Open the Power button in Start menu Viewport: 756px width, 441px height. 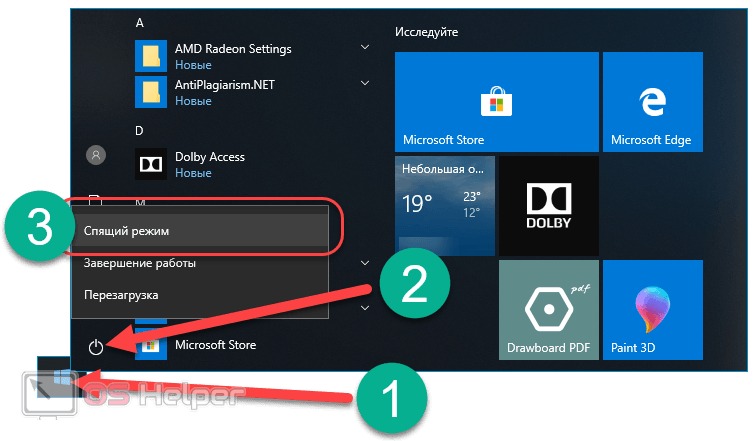point(96,347)
